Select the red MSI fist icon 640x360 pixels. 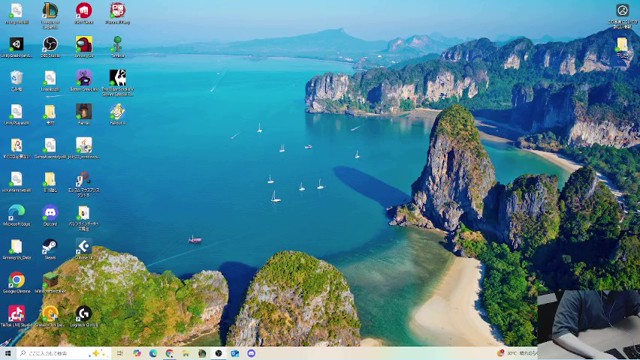tap(84, 11)
